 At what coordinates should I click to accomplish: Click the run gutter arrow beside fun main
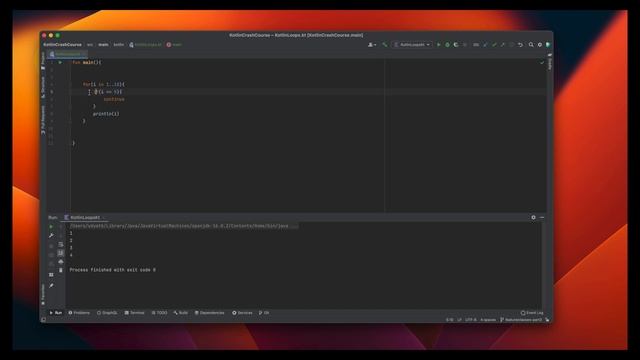tap(60, 62)
